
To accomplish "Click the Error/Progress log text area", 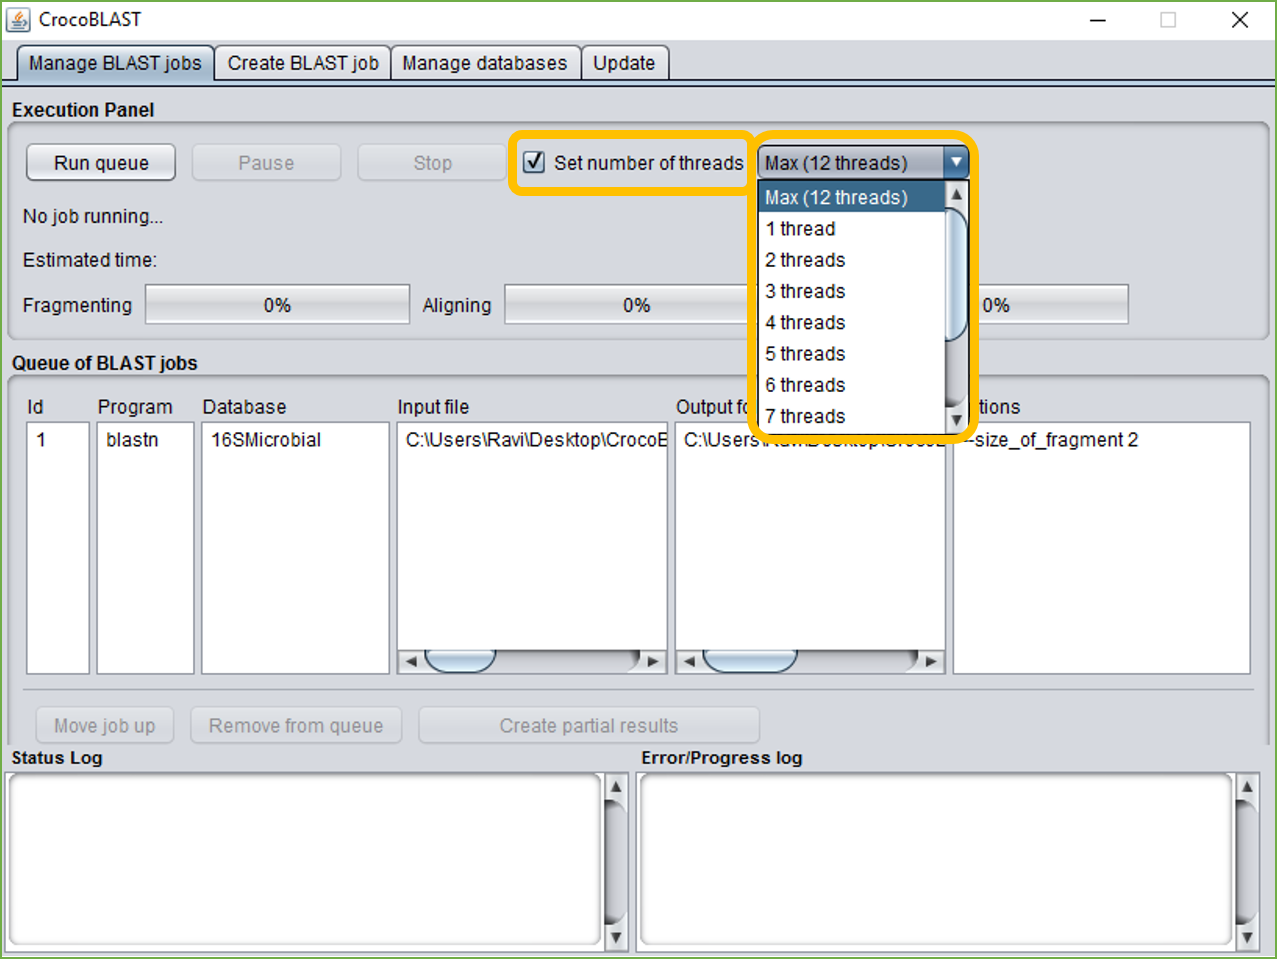I will 935,860.
